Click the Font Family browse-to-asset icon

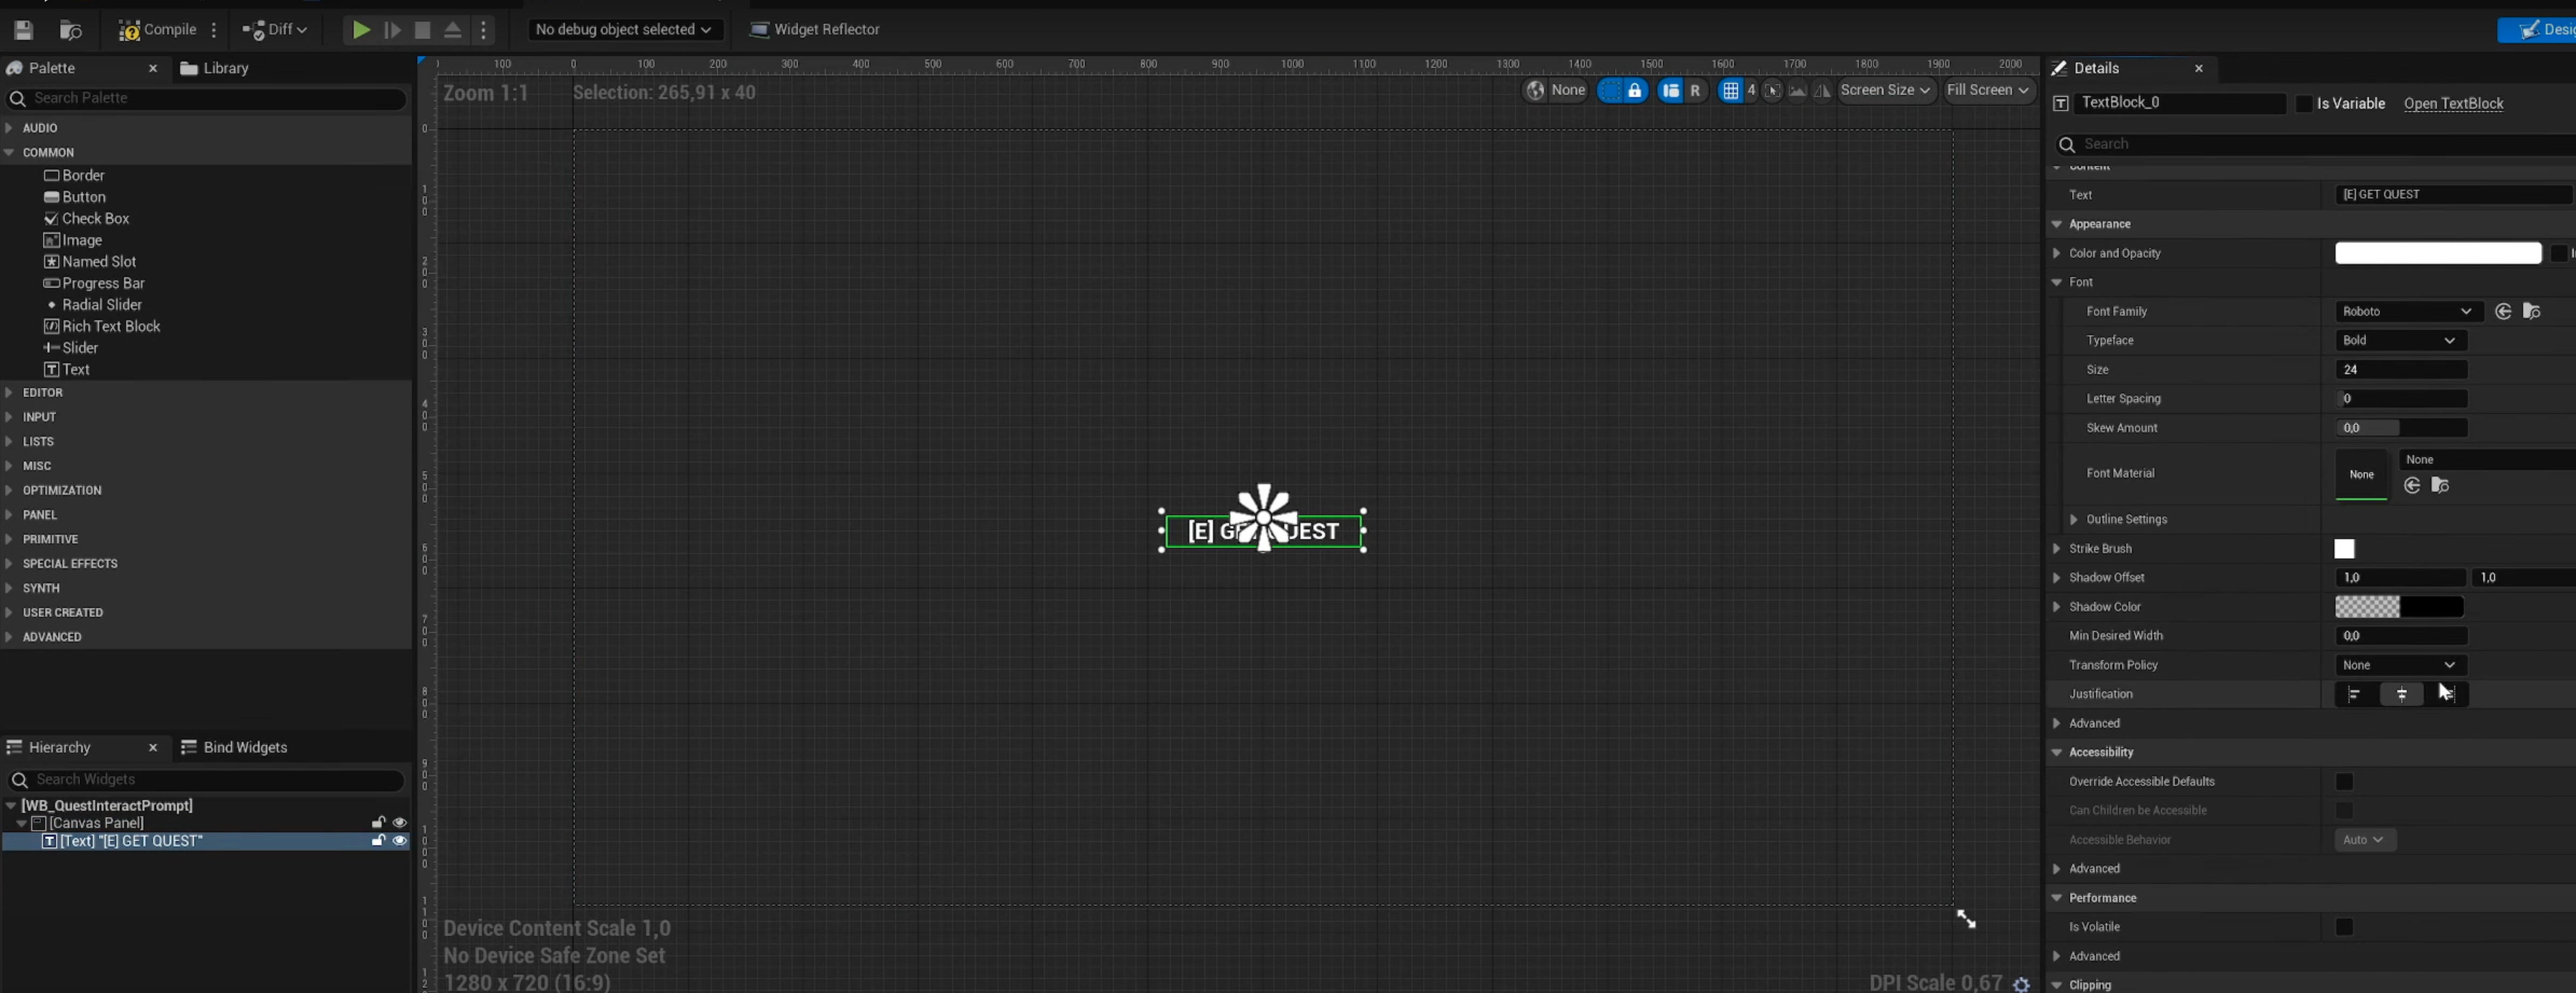[2531, 312]
